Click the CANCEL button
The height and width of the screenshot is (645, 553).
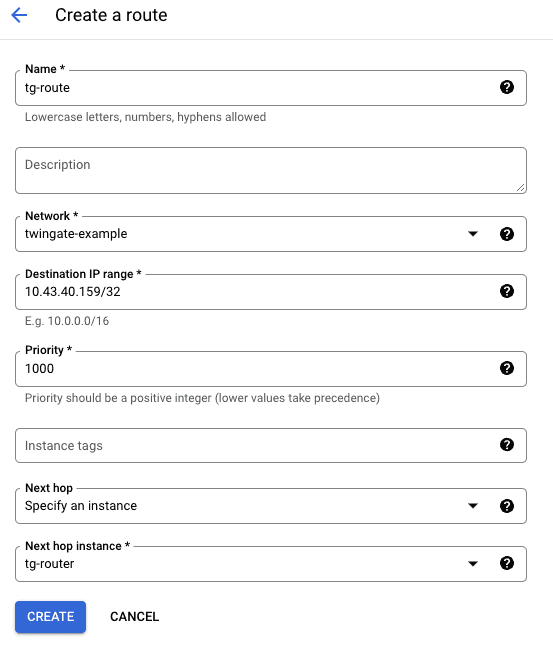(x=135, y=617)
